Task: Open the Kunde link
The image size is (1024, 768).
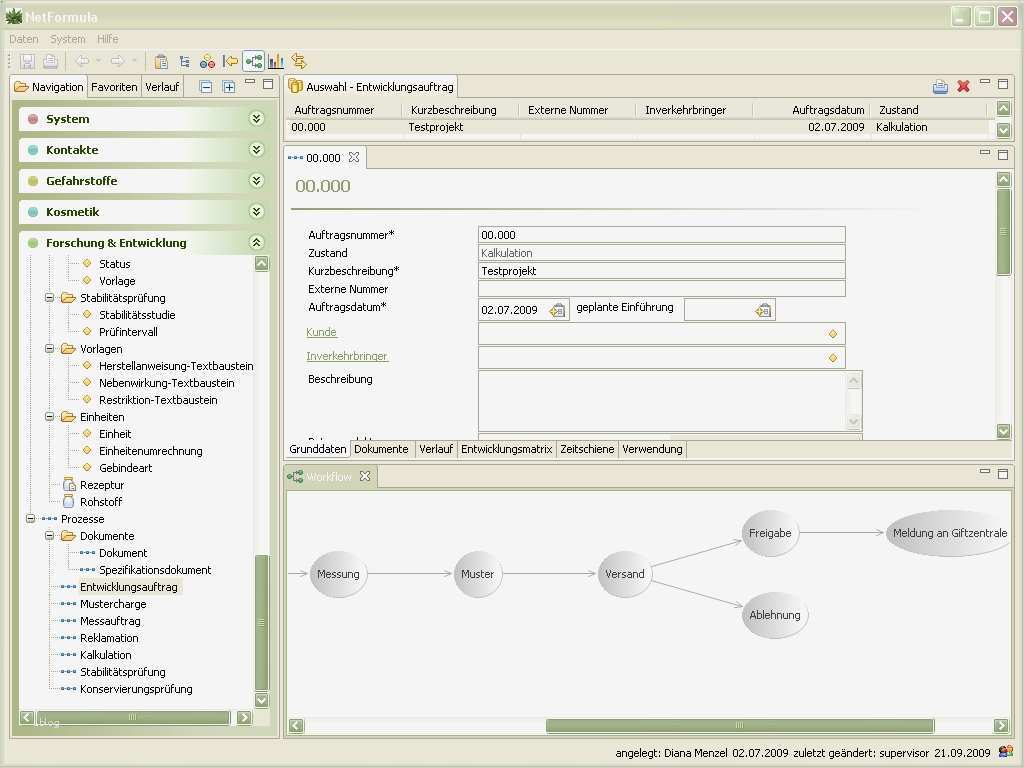Action: (x=321, y=332)
